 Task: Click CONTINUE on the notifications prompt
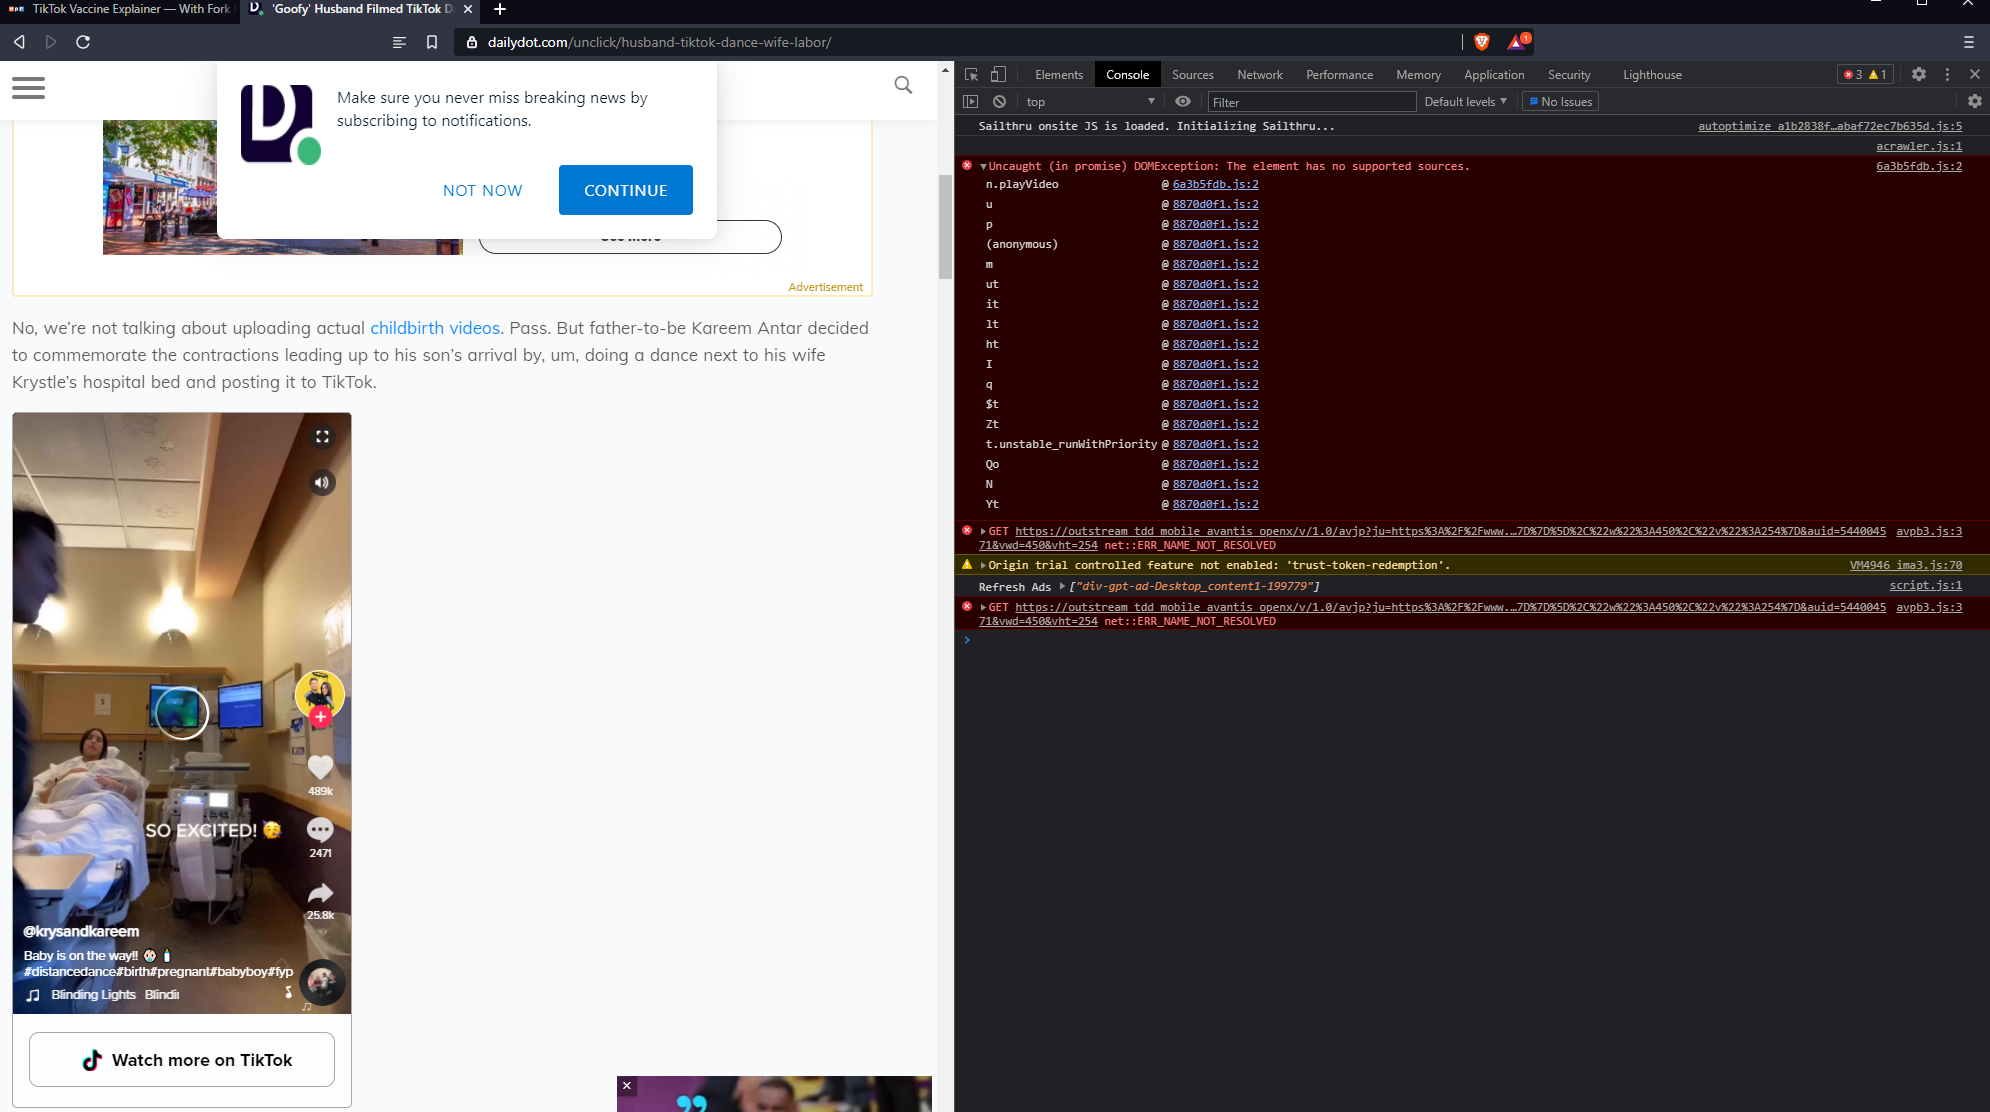click(x=625, y=190)
